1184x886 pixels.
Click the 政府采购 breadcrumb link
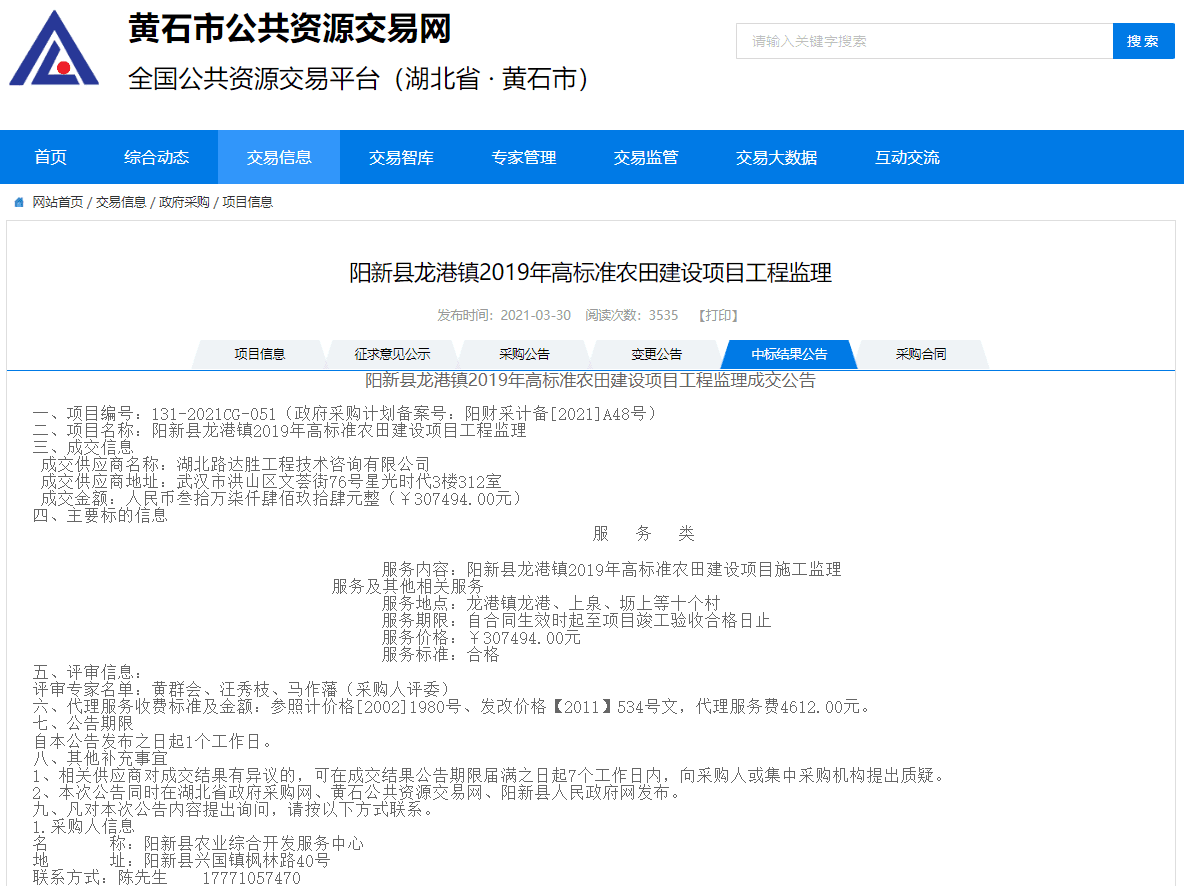(184, 202)
